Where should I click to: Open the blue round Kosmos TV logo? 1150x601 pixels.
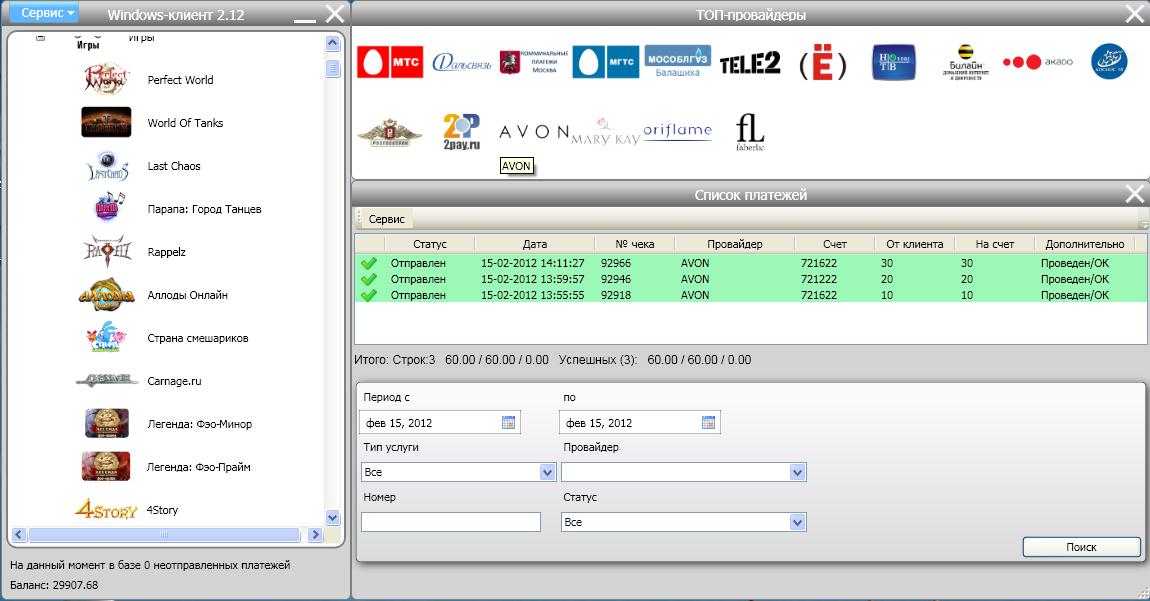tap(1109, 62)
